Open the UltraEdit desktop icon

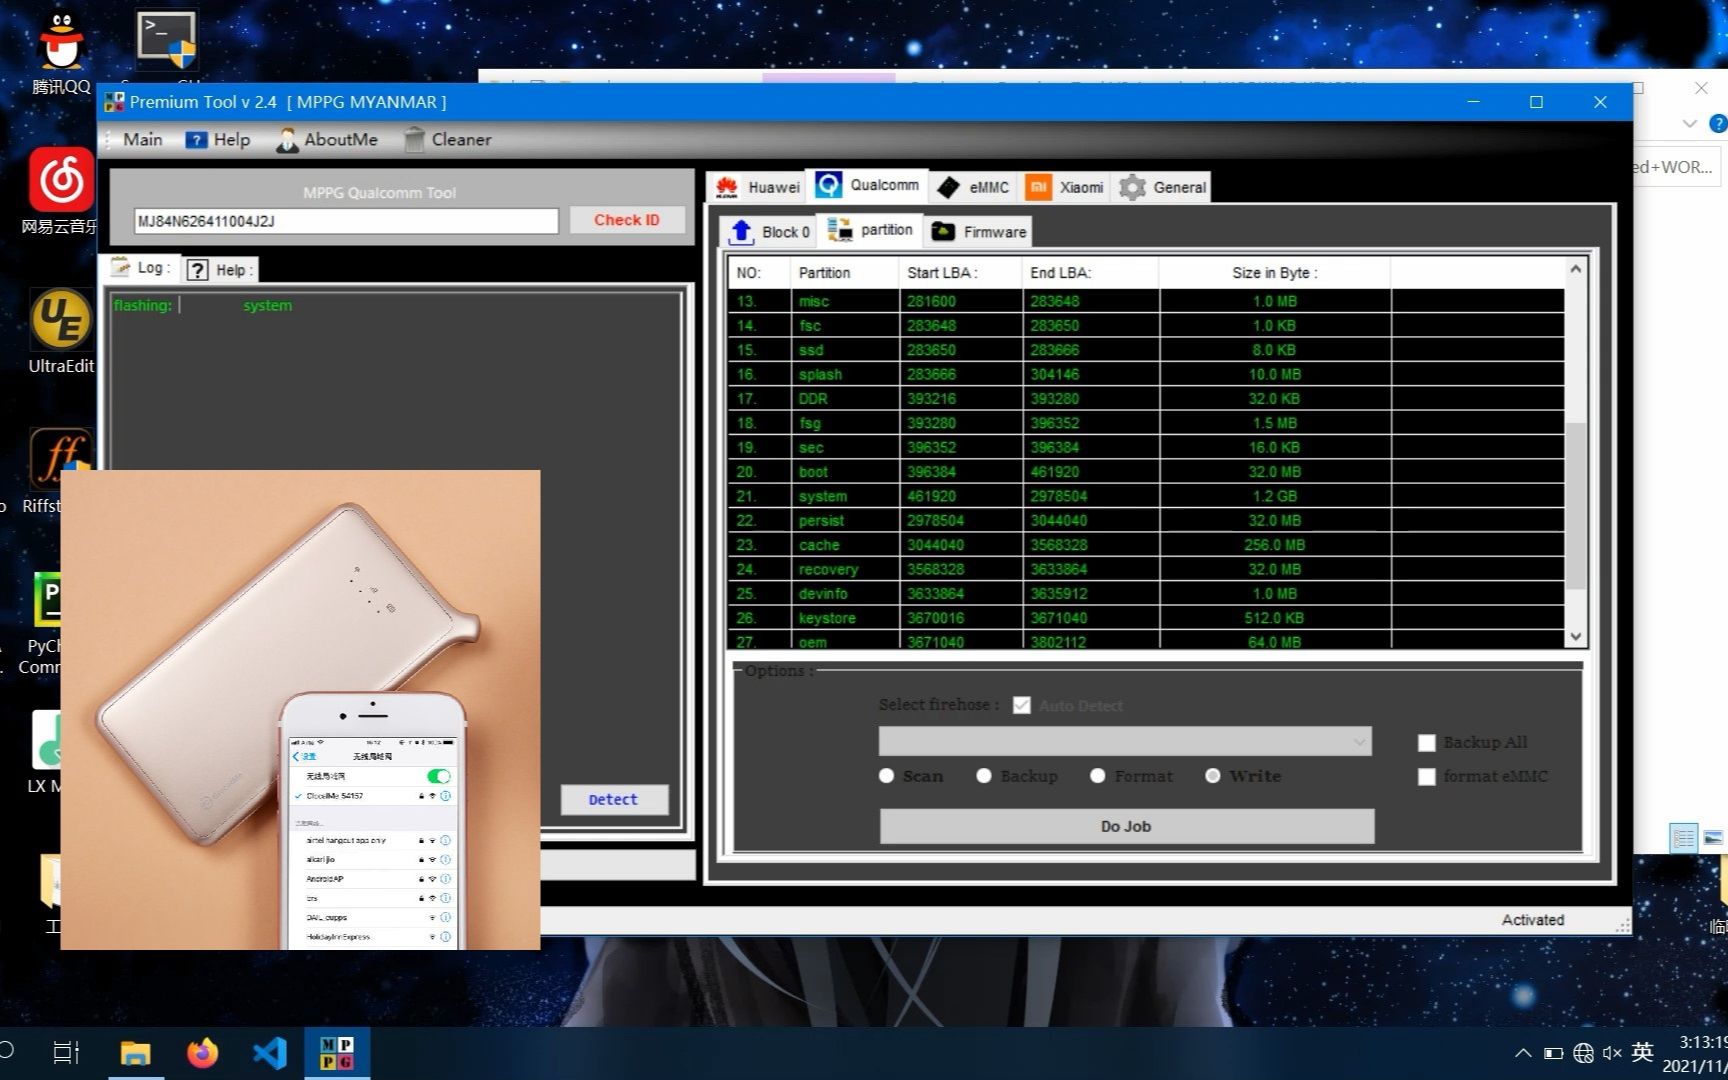61,330
